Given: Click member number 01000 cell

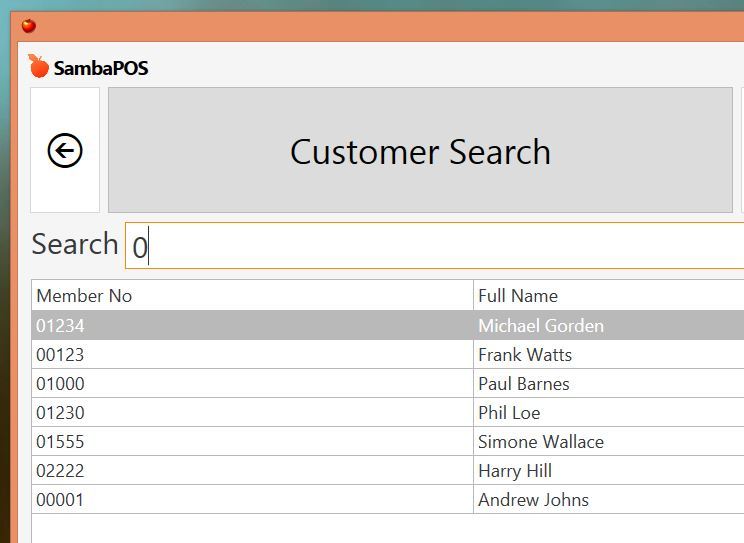Looking at the screenshot, I should click(252, 384).
